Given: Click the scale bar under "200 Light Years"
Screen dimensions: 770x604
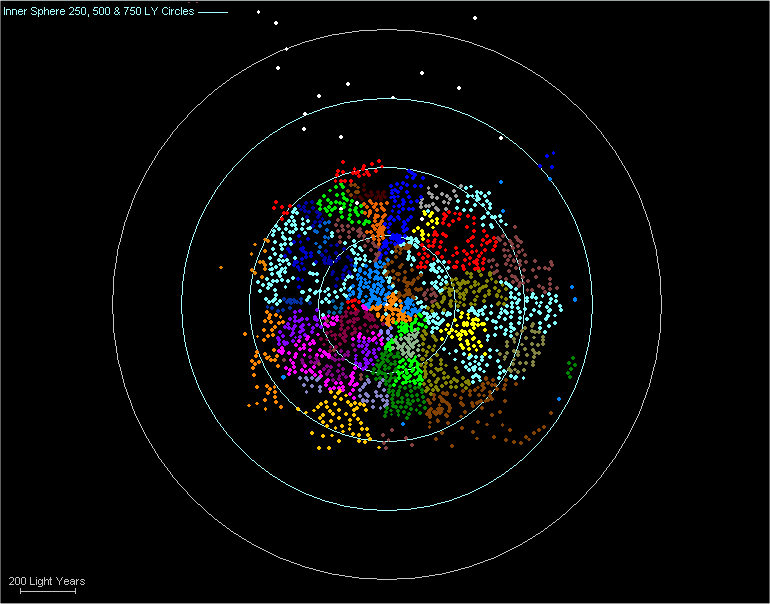Looking at the screenshot, I should click(x=48, y=591).
